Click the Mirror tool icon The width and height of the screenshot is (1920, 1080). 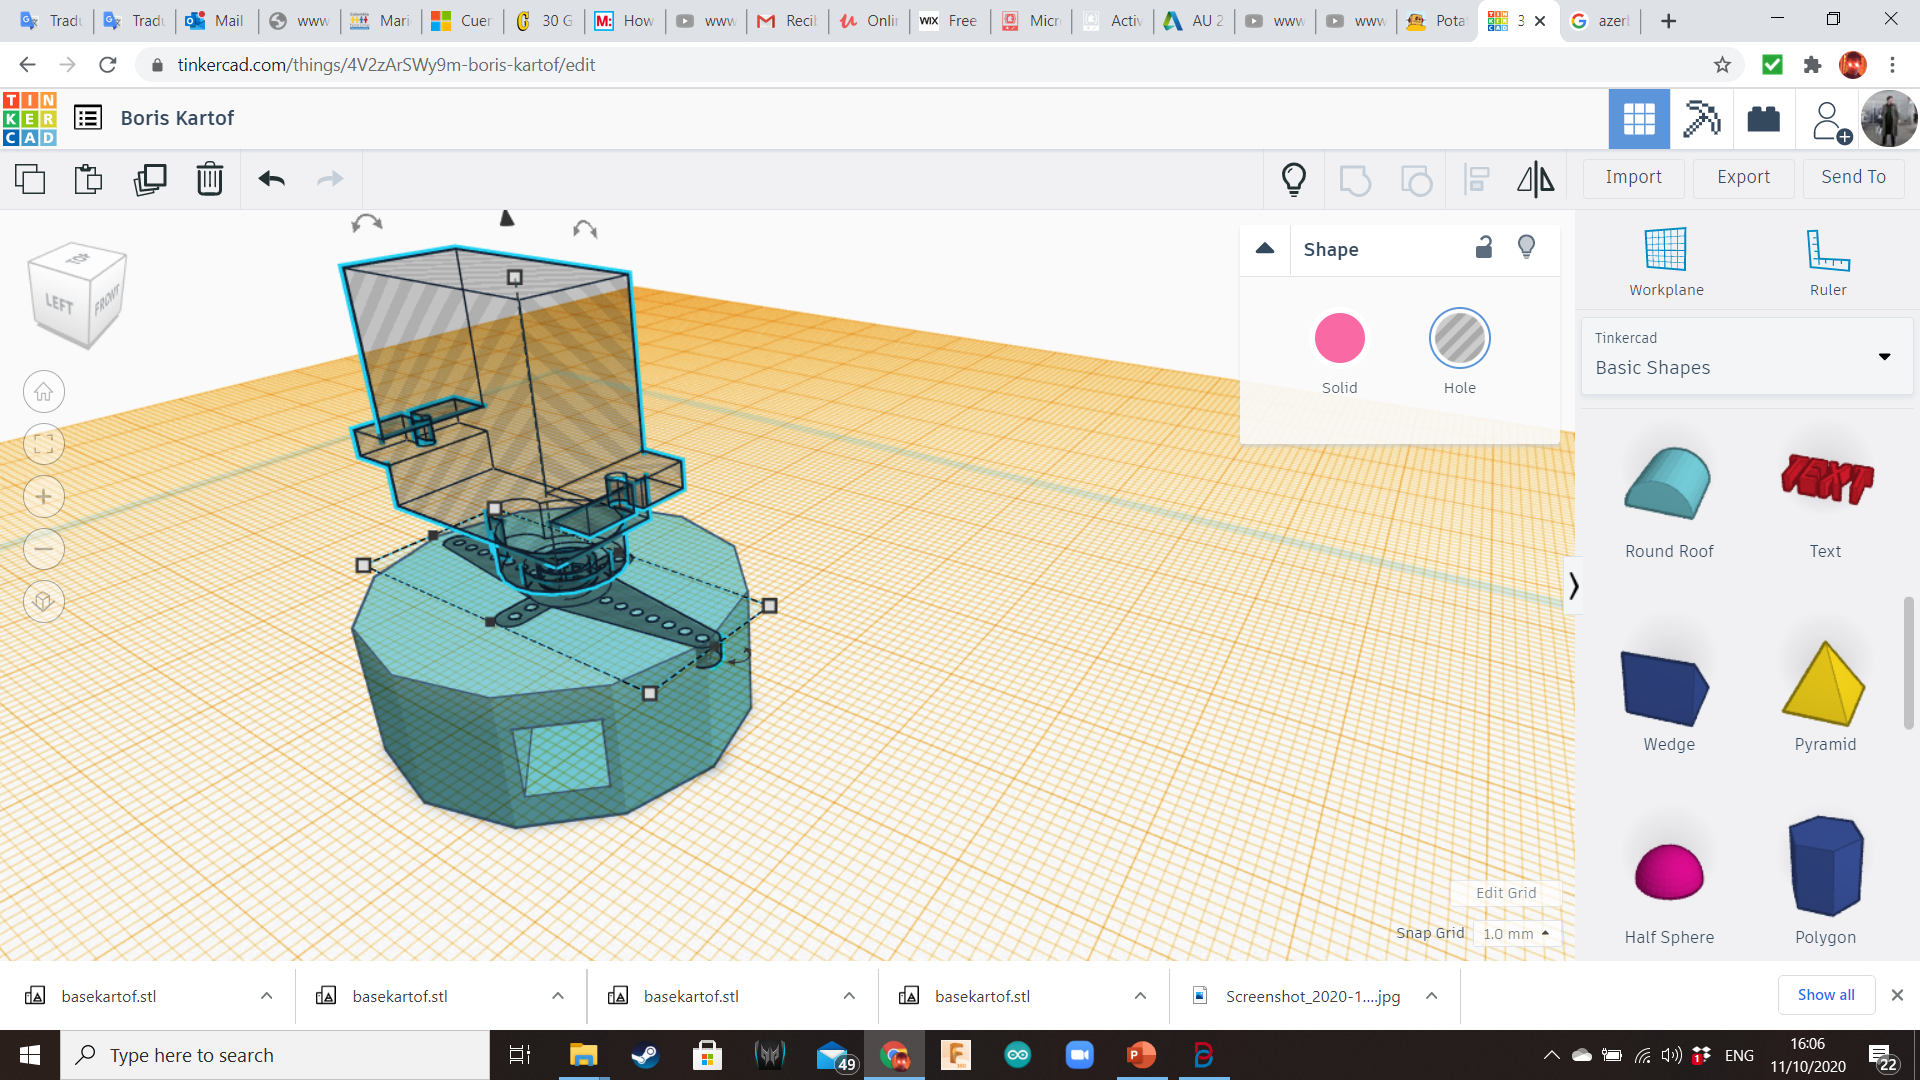tap(1535, 179)
